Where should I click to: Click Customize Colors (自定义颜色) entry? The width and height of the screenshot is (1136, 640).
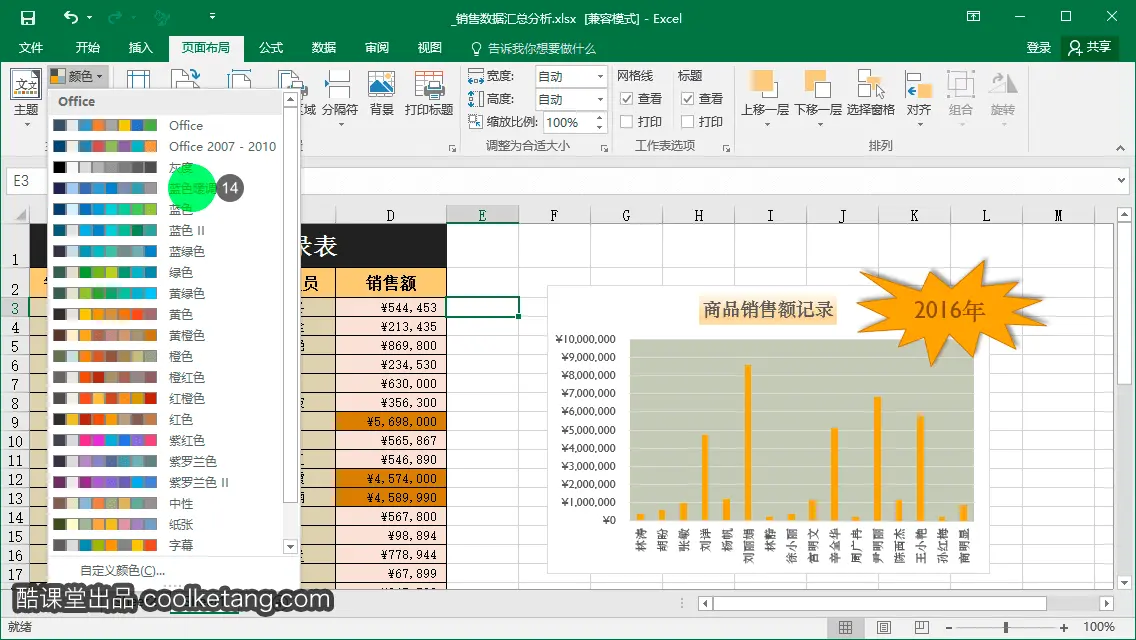[122, 570]
